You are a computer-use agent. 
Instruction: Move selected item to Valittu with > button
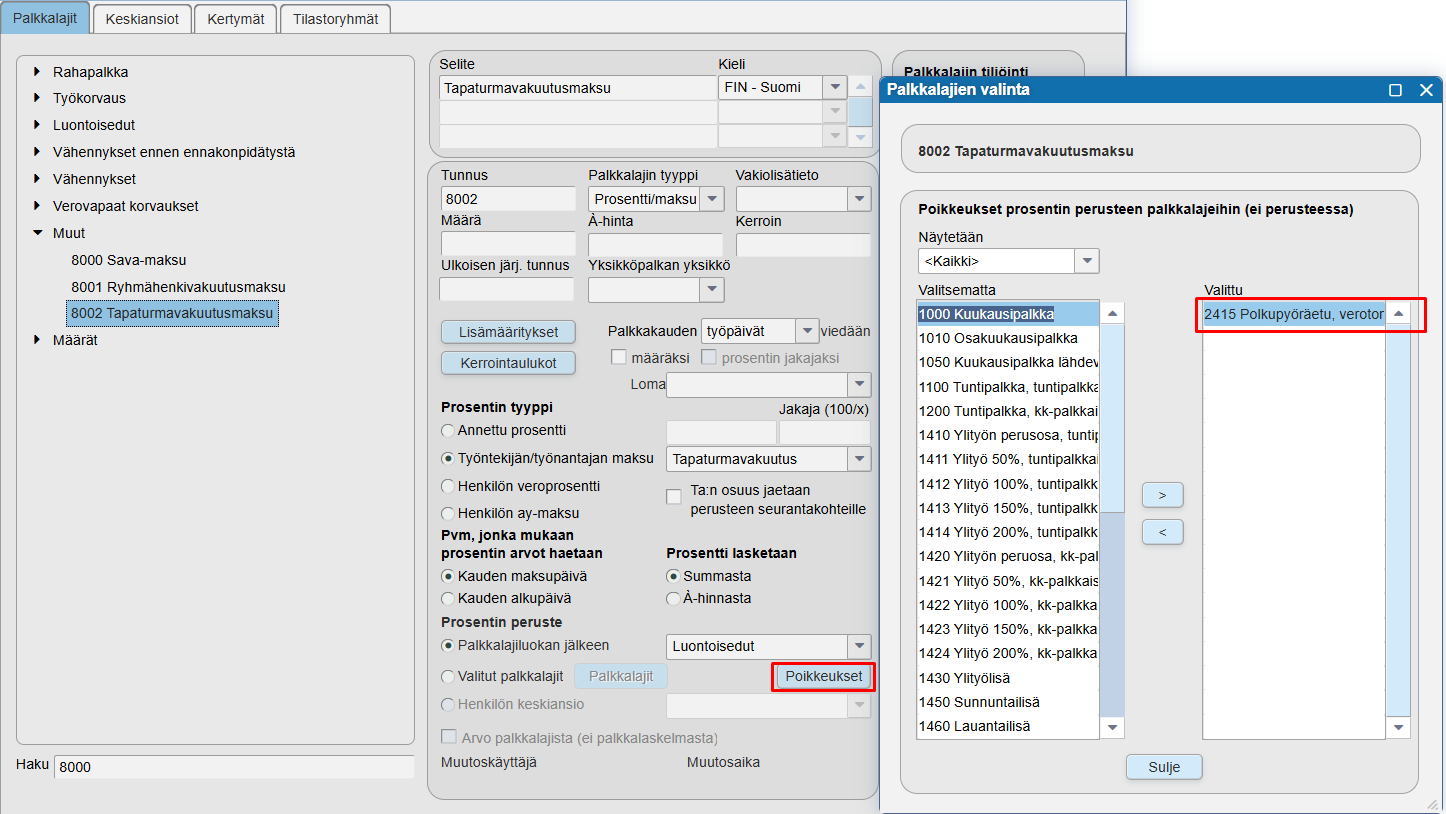1163,494
